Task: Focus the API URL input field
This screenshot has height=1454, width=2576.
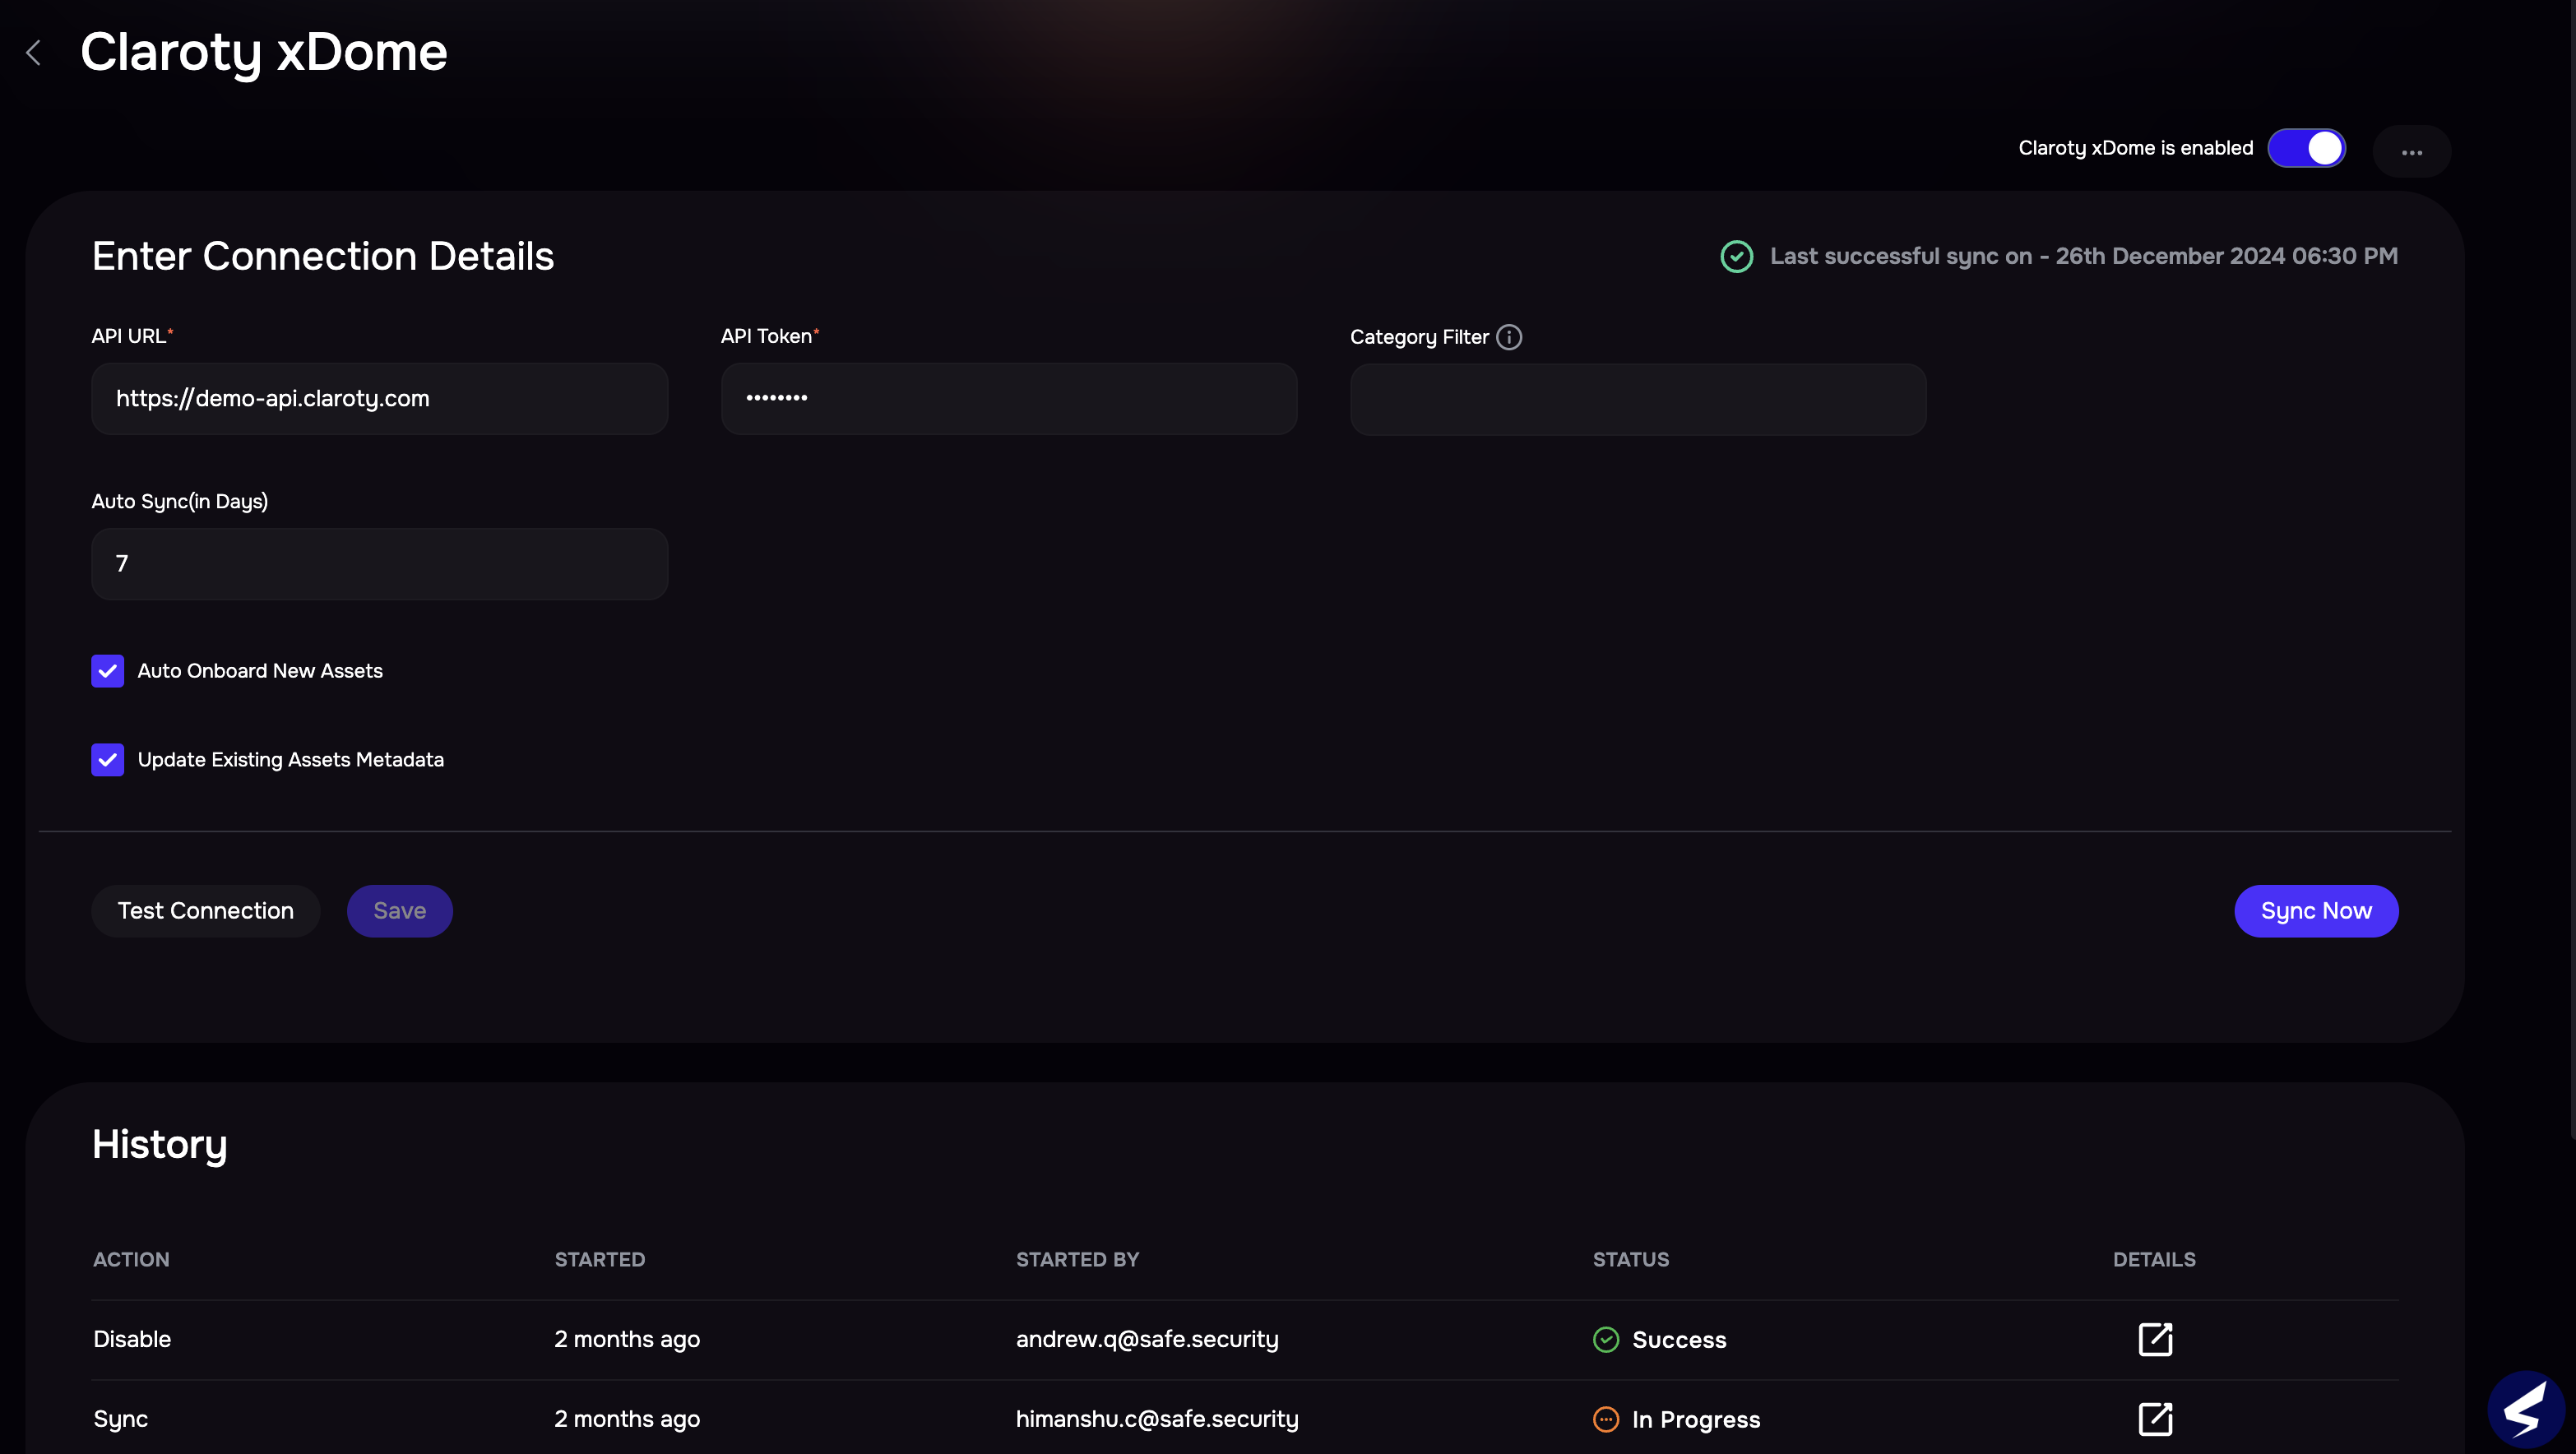Action: pyautogui.click(x=379, y=398)
